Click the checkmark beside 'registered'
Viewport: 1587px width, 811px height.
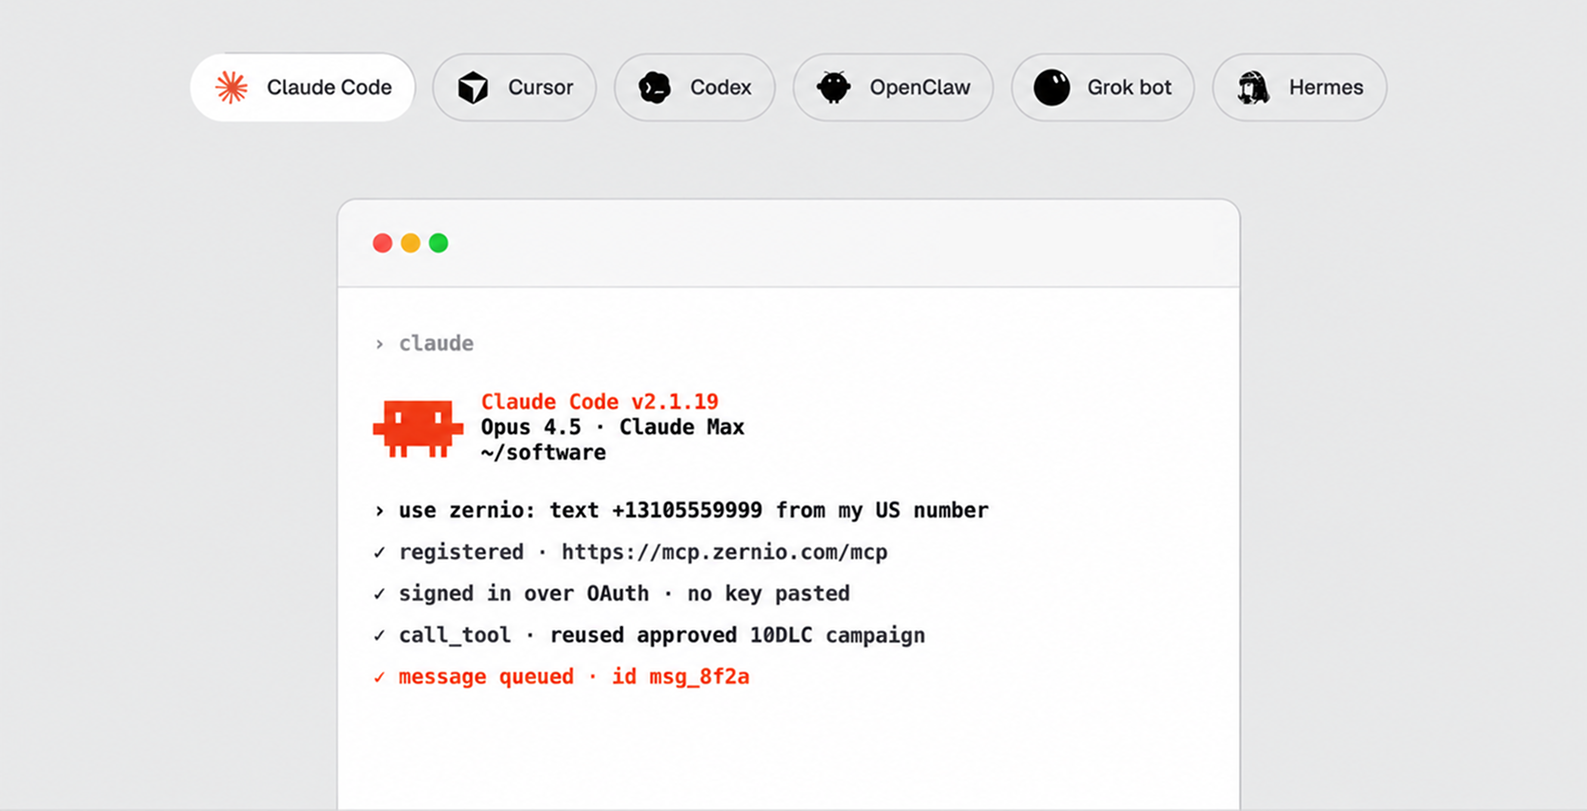point(379,552)
